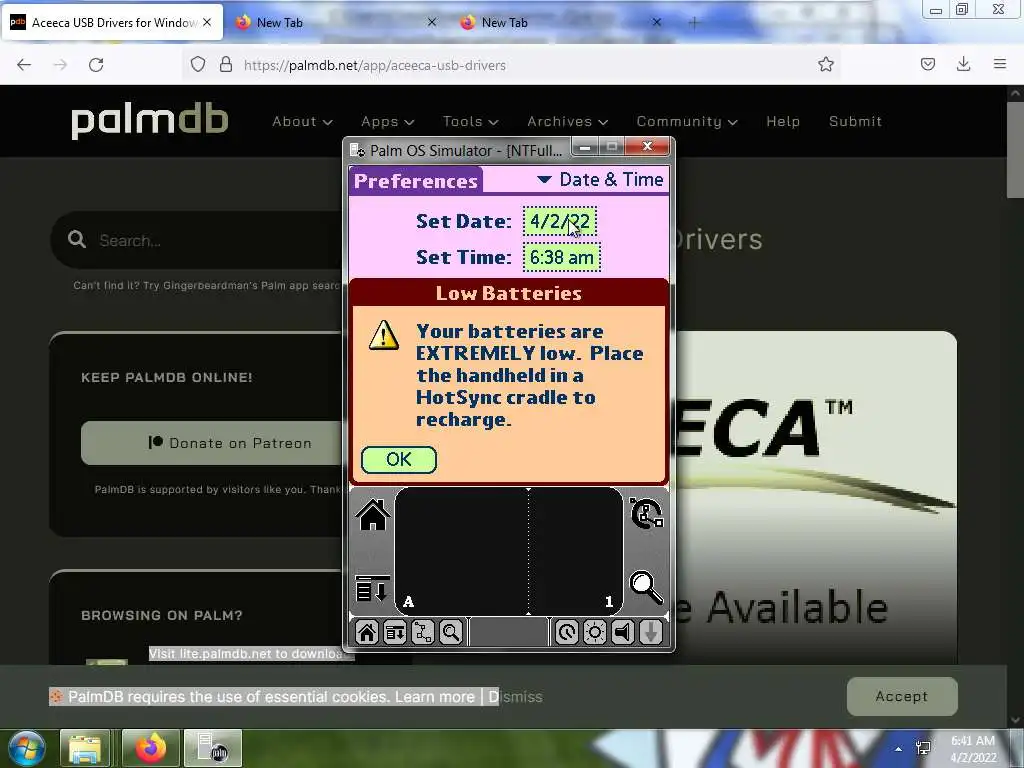
Task: Click Palm Simulator taskbar button
Action: point(213,748)
